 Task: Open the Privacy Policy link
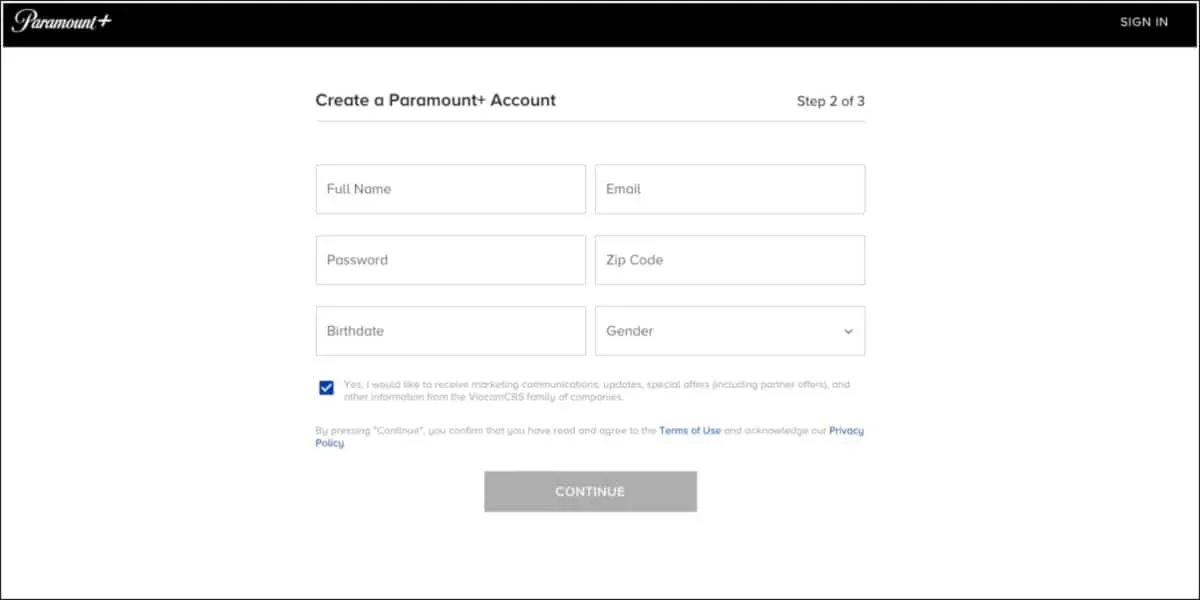pos(845,431)
